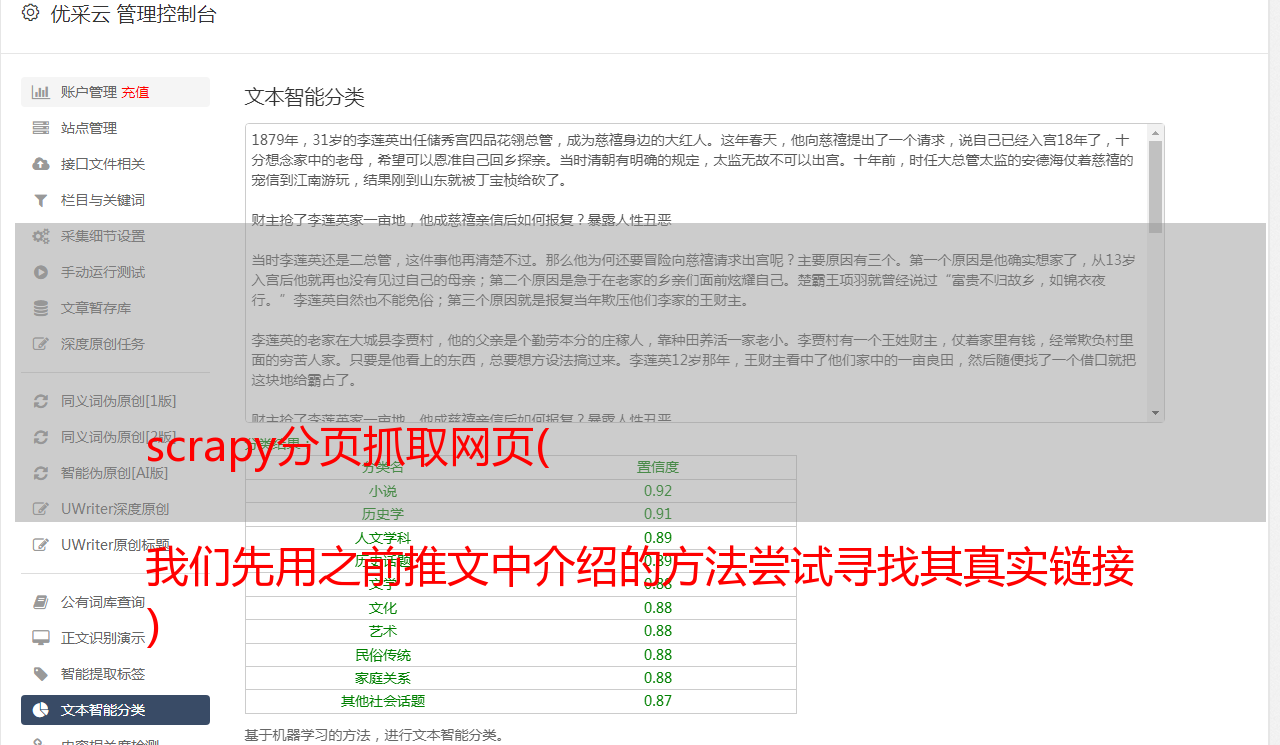The image size is (1280, 745).
Task: Click the database icon for 文章暂存库
Action: 41,308
